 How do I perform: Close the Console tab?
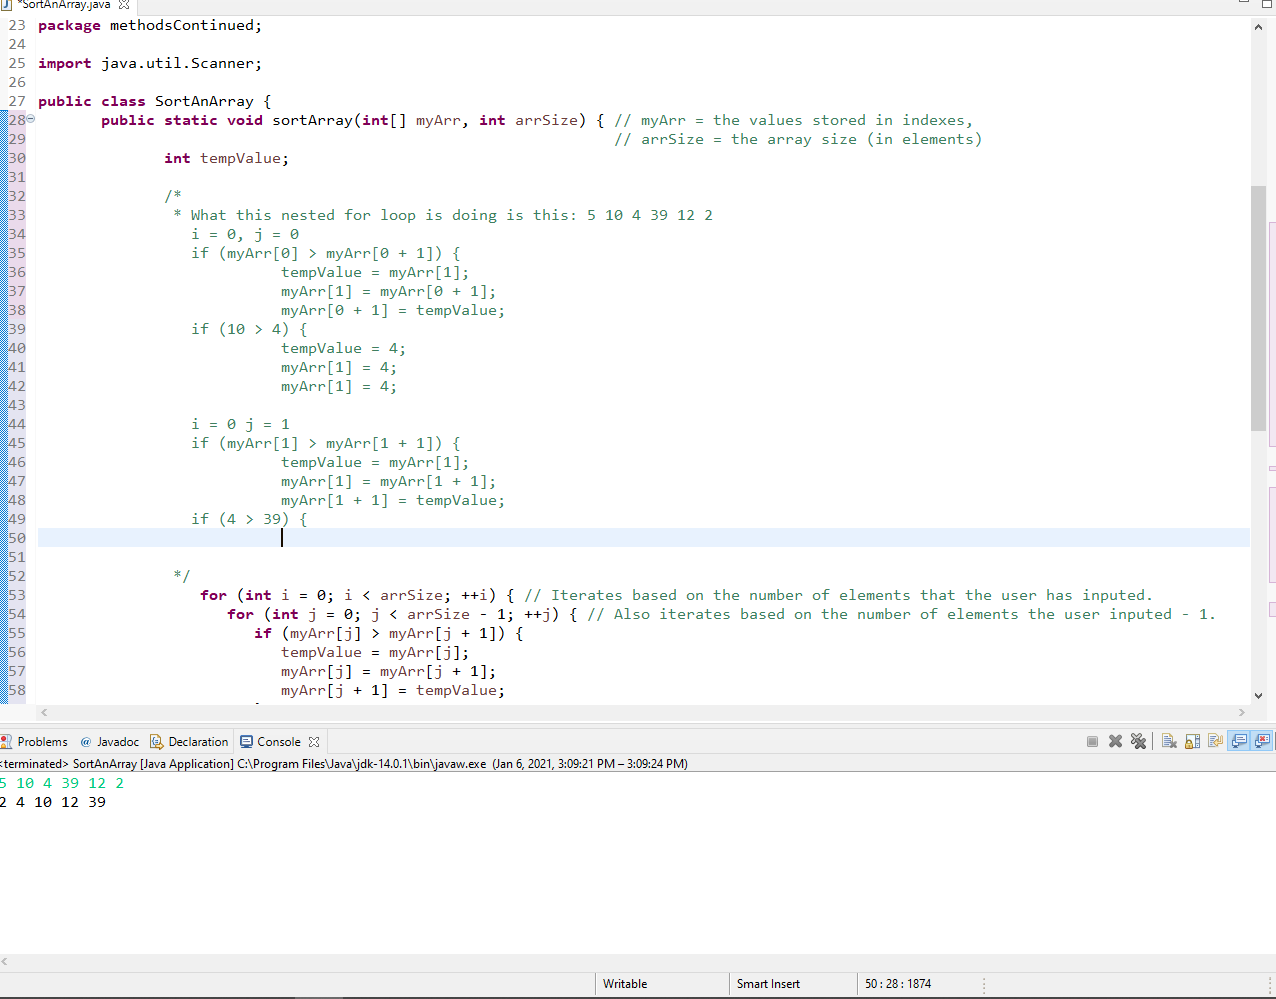[x=313, y=741]
